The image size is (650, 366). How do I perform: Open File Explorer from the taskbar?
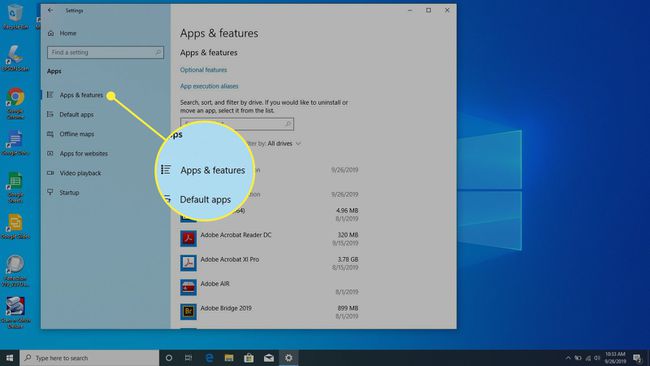point(229,358)
